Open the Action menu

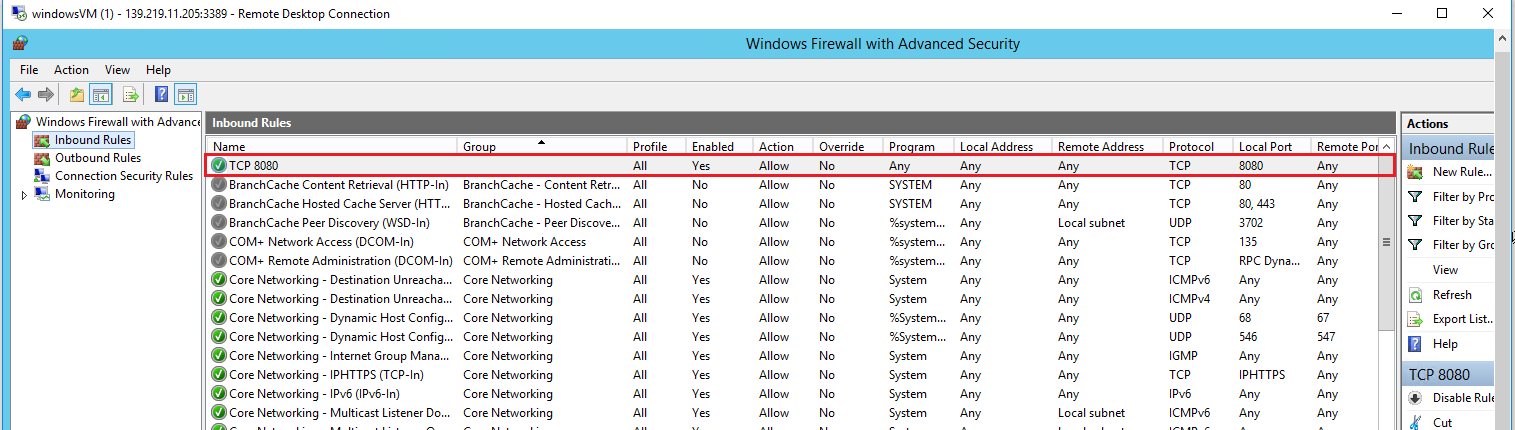point(71,70)
